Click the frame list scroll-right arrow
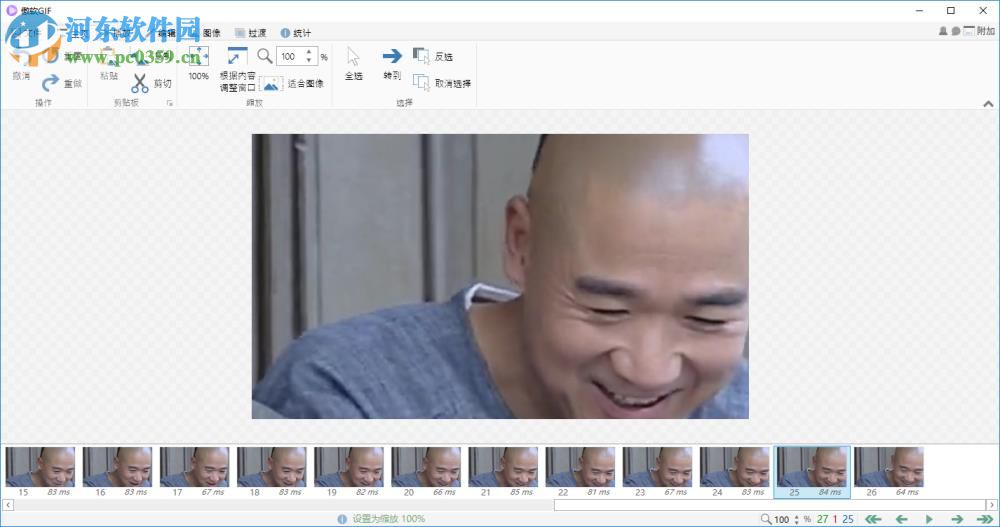 [x=992, y=505]
